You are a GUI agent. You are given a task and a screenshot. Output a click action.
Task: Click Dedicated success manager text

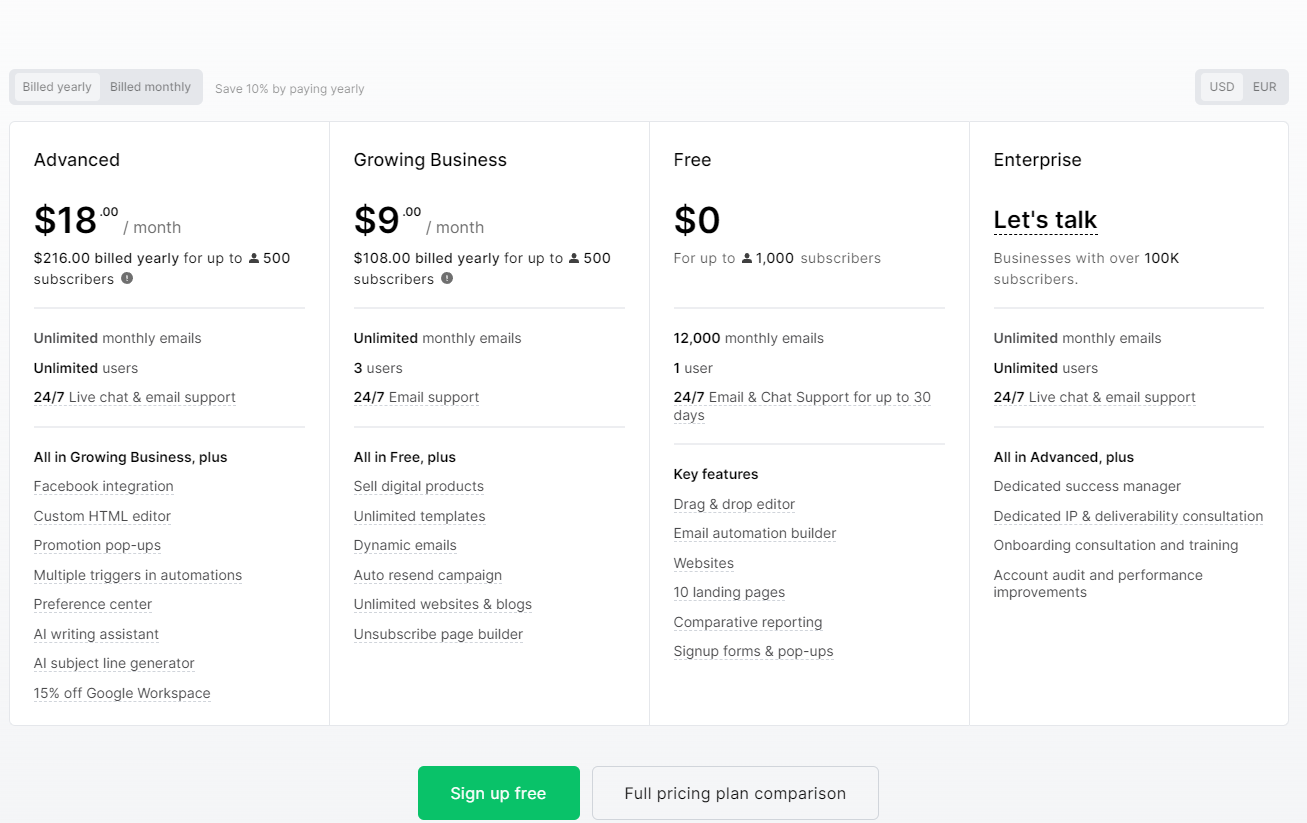tap(1087, 487)
